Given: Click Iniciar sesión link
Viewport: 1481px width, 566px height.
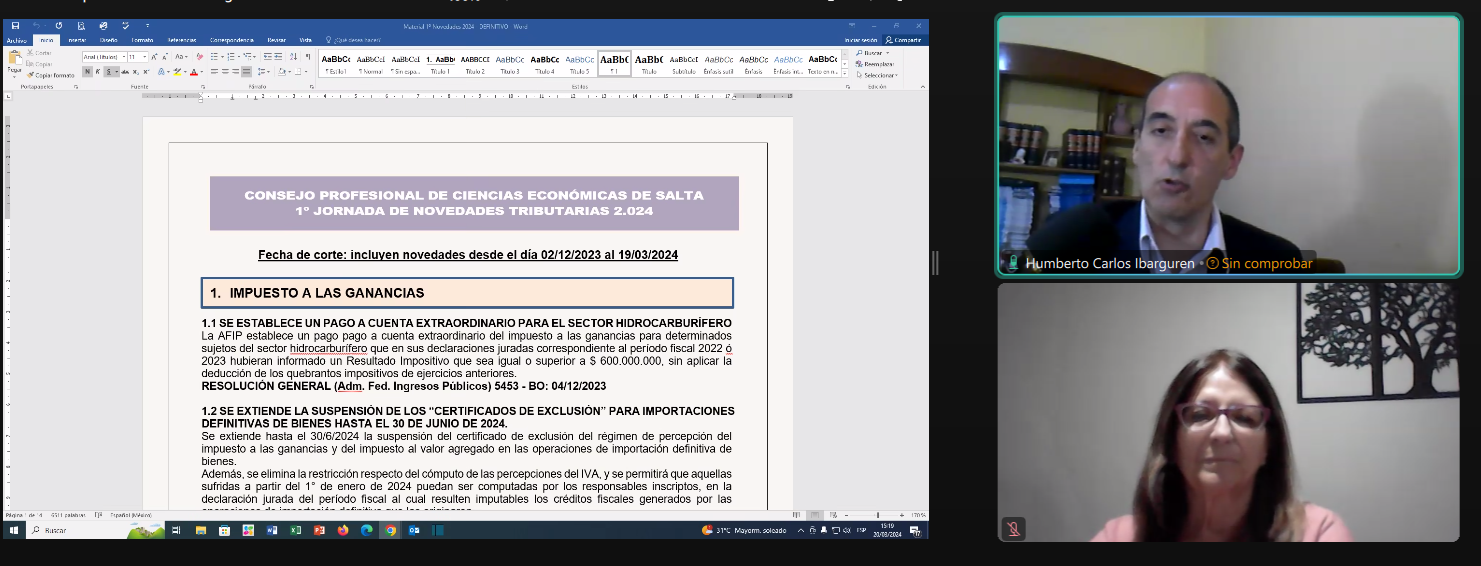Looking at the screenshot, I should coord(861,40).
